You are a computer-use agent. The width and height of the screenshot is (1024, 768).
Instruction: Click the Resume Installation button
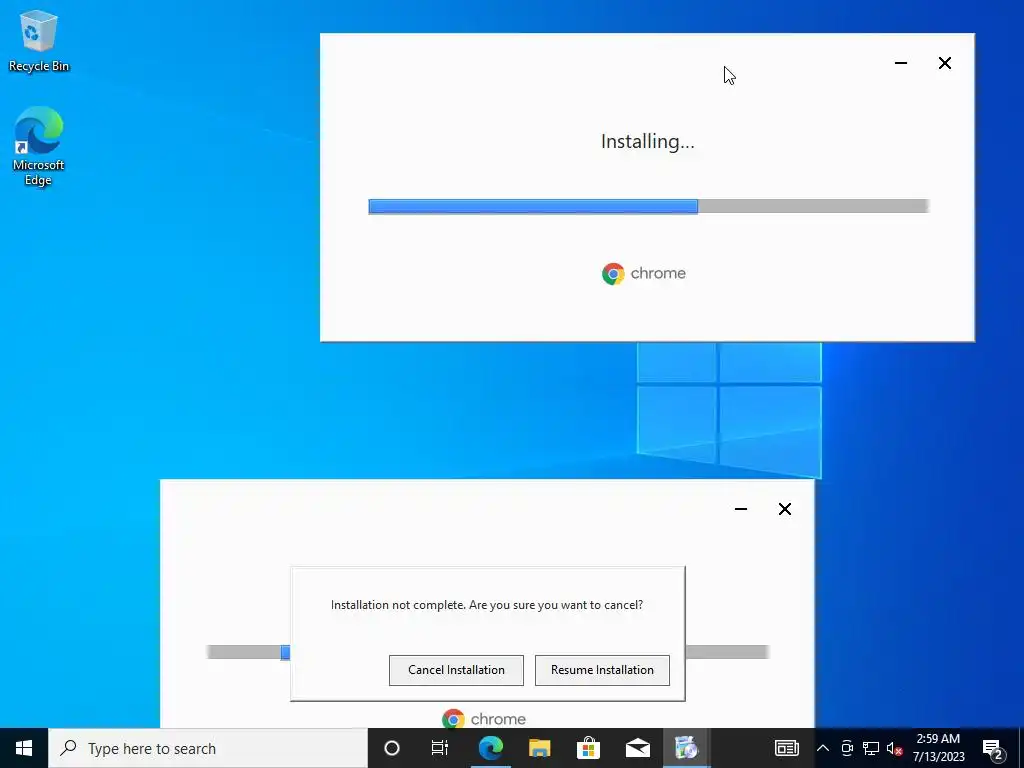[602, 670]
